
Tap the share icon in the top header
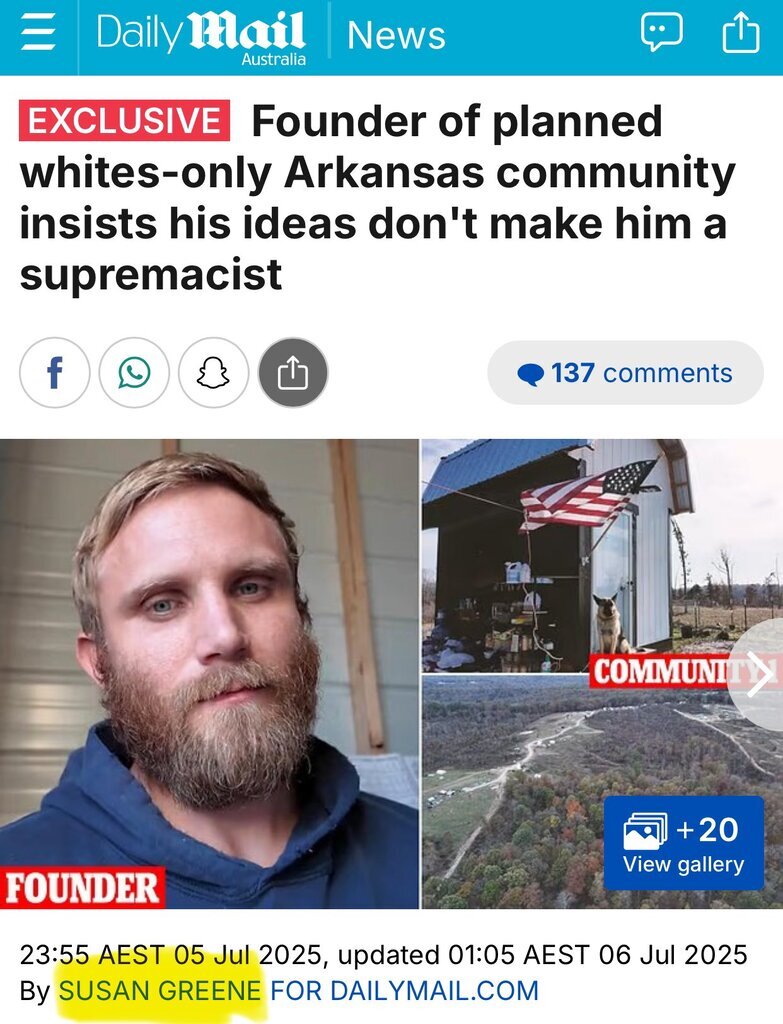point(741,33)
